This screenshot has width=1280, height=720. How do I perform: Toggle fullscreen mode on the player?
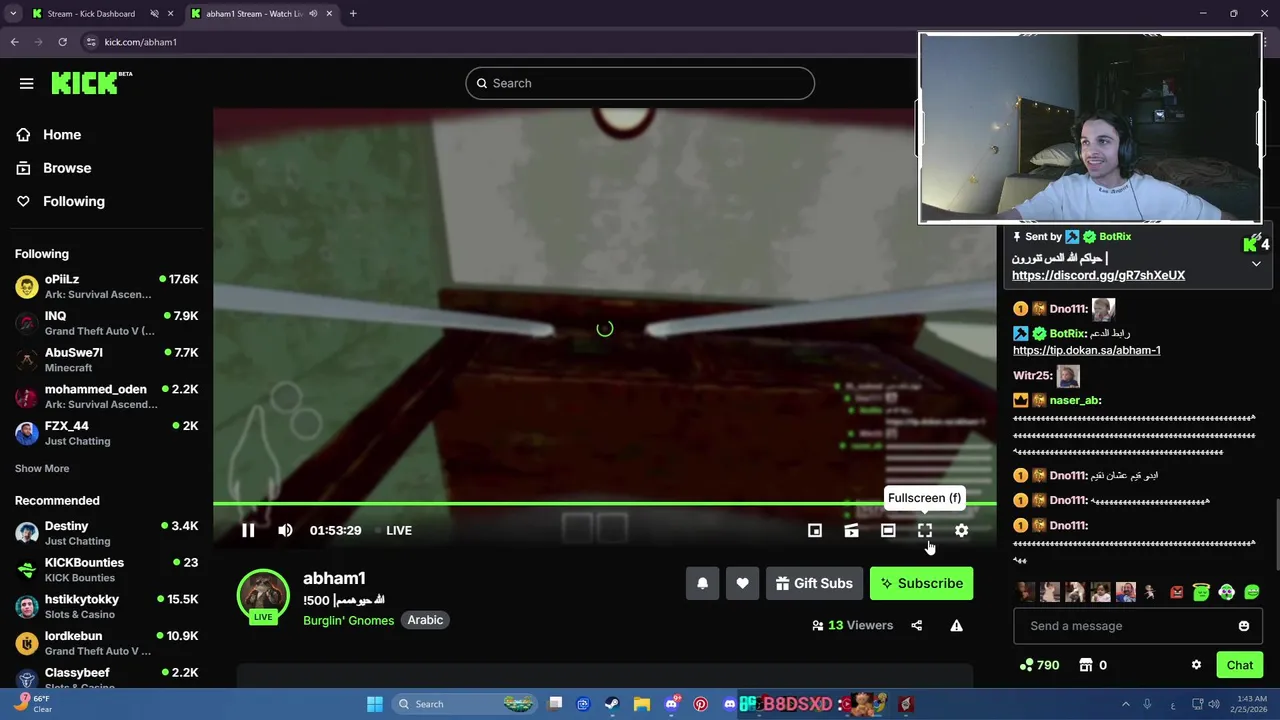tap(925, 530)
